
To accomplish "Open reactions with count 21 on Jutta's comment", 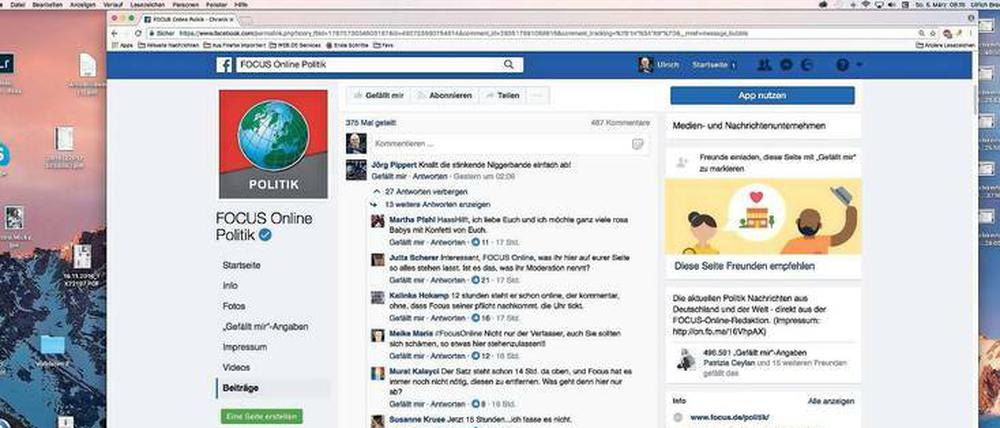I will 480,280.
